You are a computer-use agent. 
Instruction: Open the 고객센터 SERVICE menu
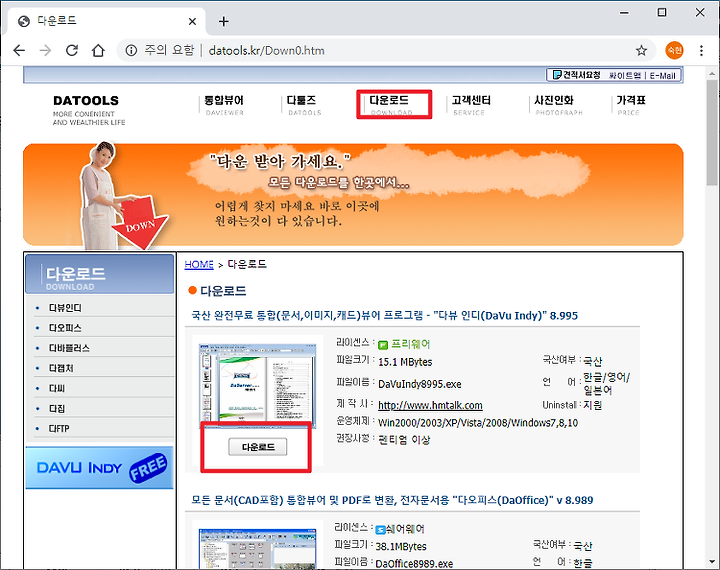[470, 105]
